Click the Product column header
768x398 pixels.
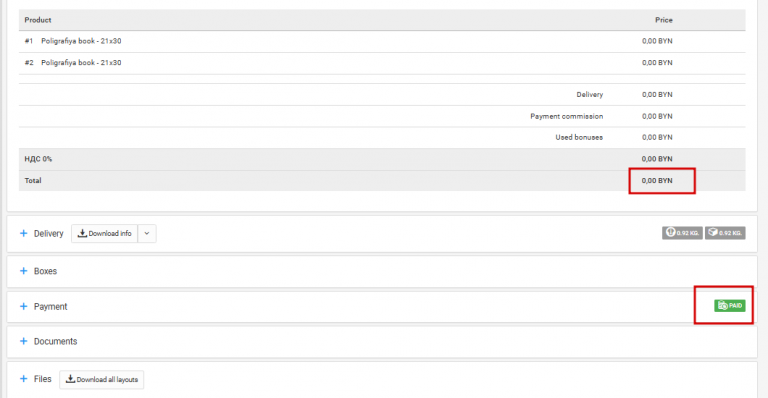pos(38,20)
